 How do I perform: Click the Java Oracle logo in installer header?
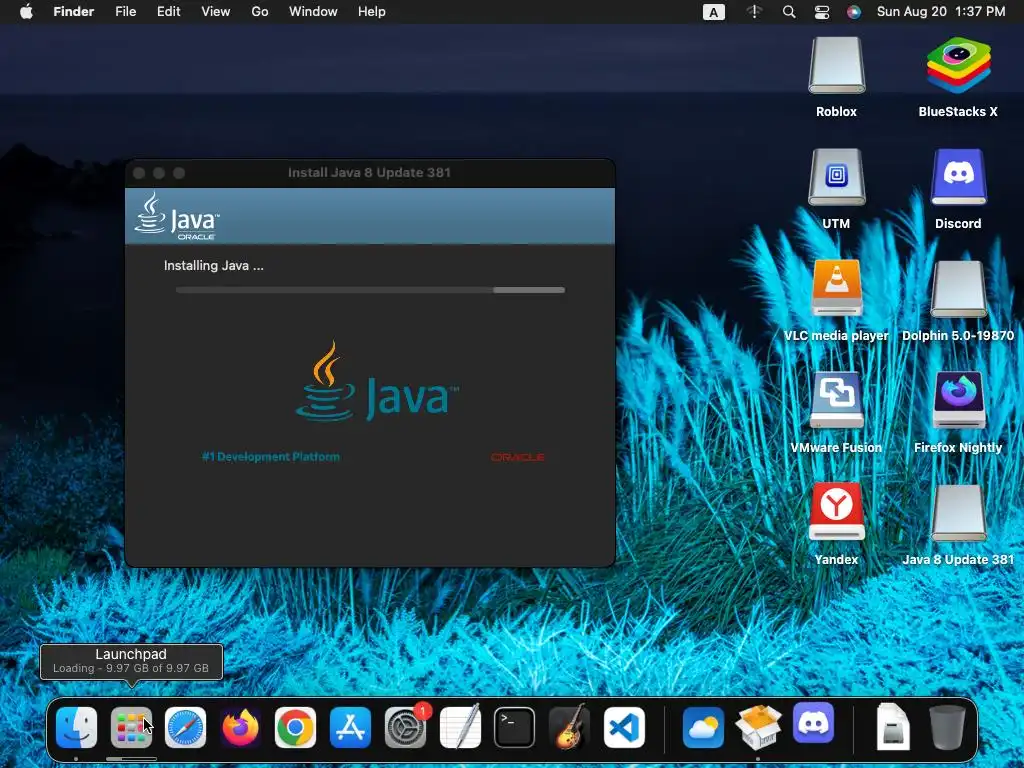coord(177,216)
